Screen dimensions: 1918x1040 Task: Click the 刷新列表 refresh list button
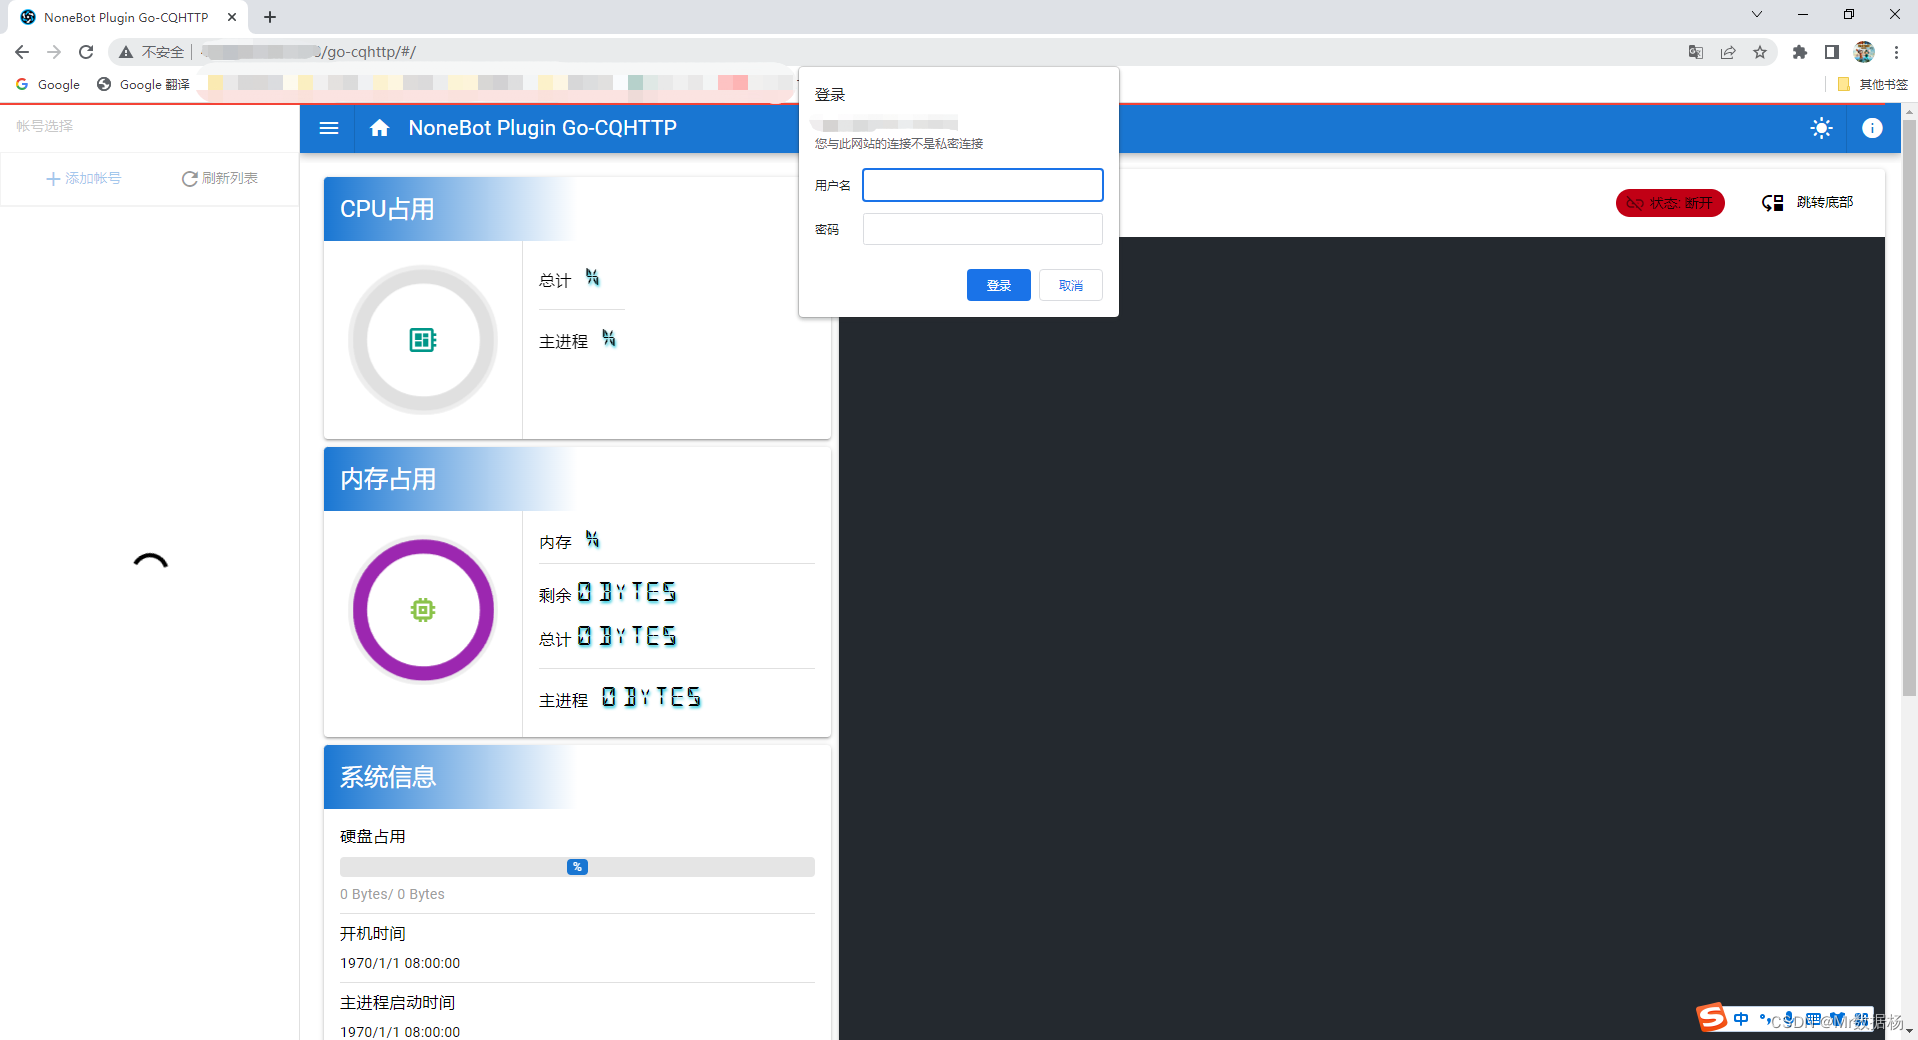(x=220, y=178)
